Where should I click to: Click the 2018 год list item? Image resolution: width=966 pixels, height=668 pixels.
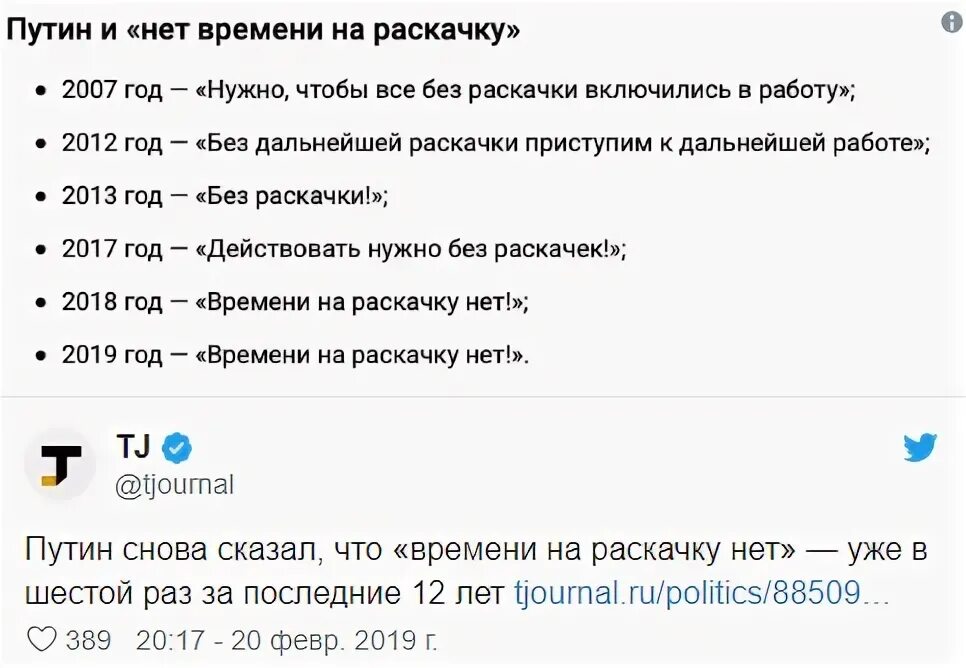[295, 302]
